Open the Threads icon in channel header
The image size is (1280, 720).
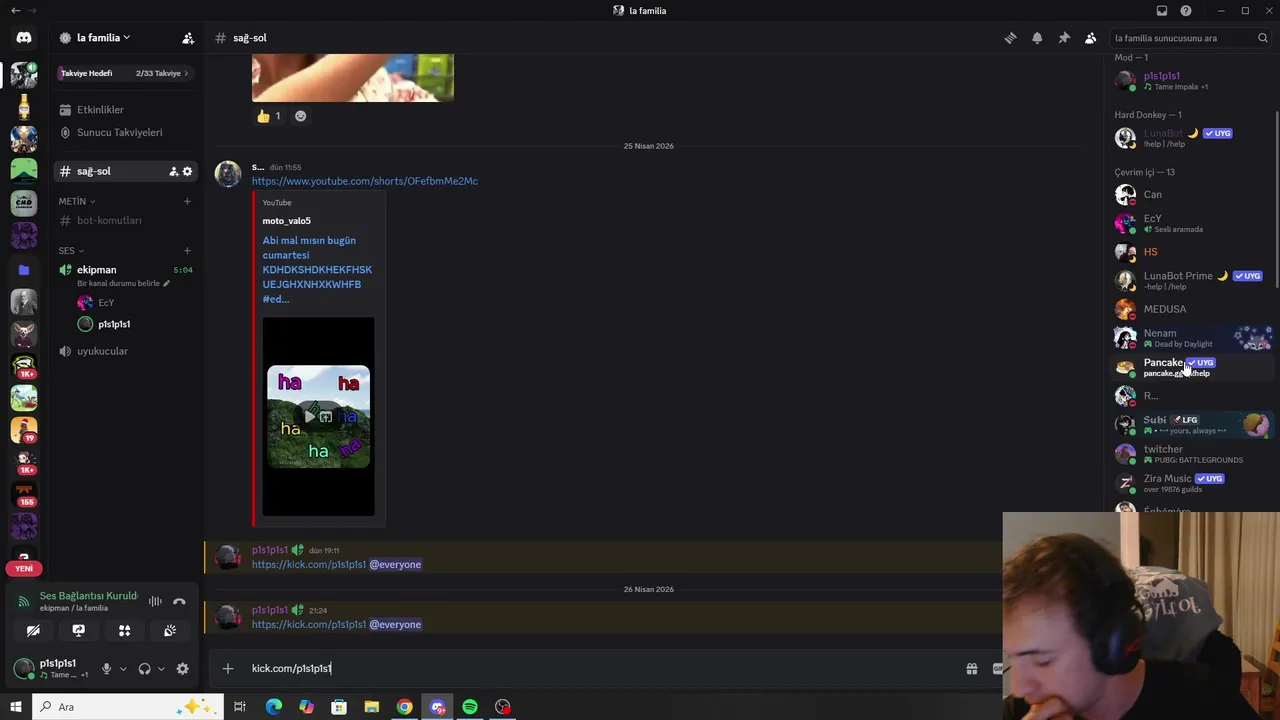(1010, 38)
